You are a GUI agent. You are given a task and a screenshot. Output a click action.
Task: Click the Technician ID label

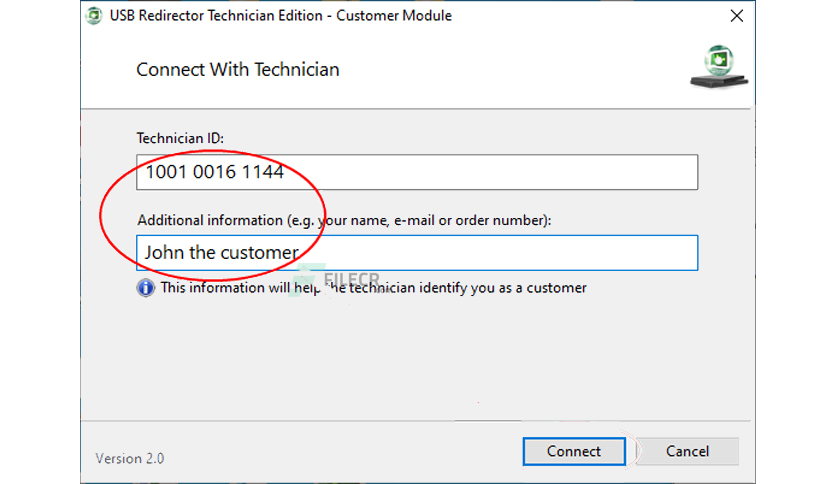pyautogui.click(x=180, y=138)
